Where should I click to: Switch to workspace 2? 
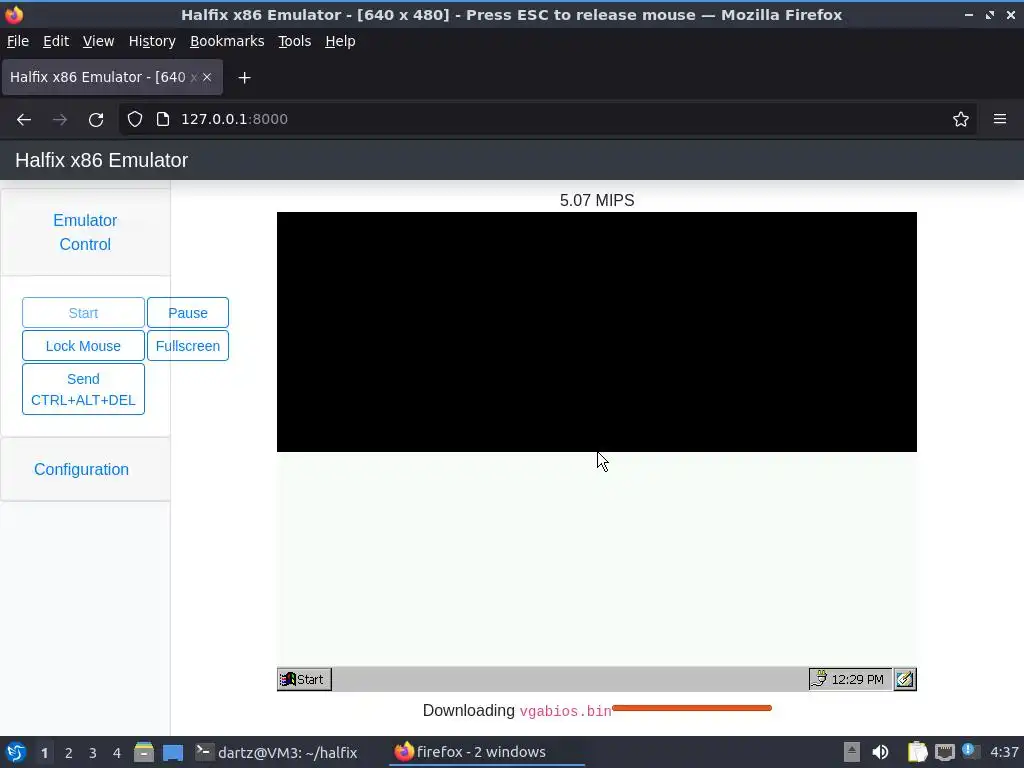[x=69, y=753]
